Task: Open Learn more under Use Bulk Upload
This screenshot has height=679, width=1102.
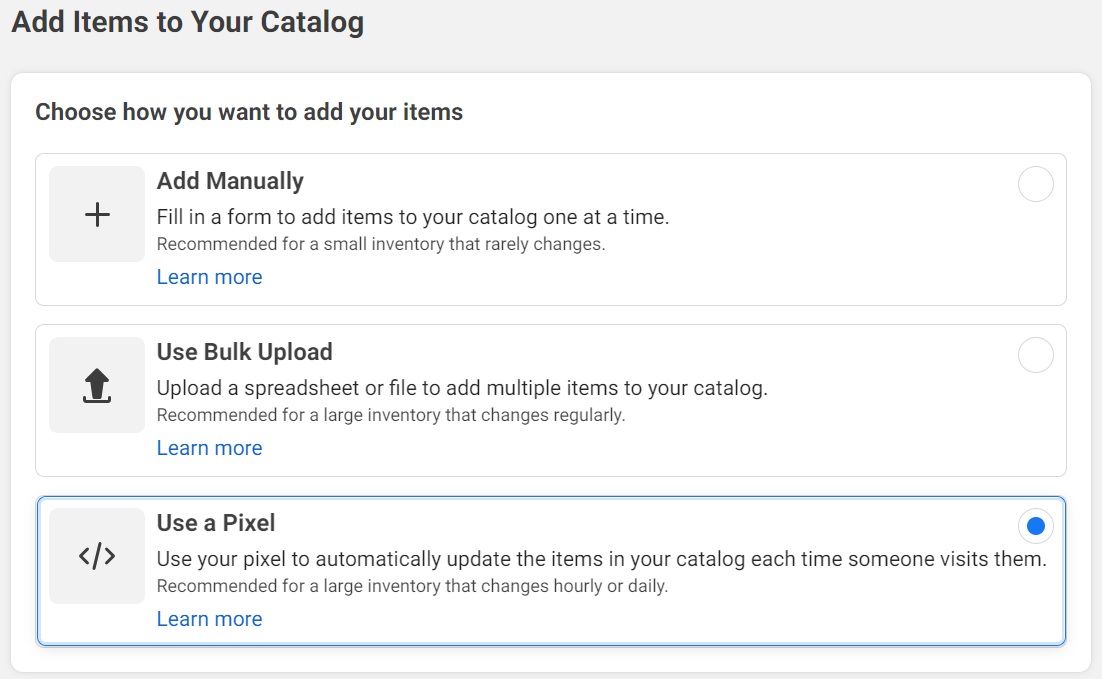Action: coord(209,448)
